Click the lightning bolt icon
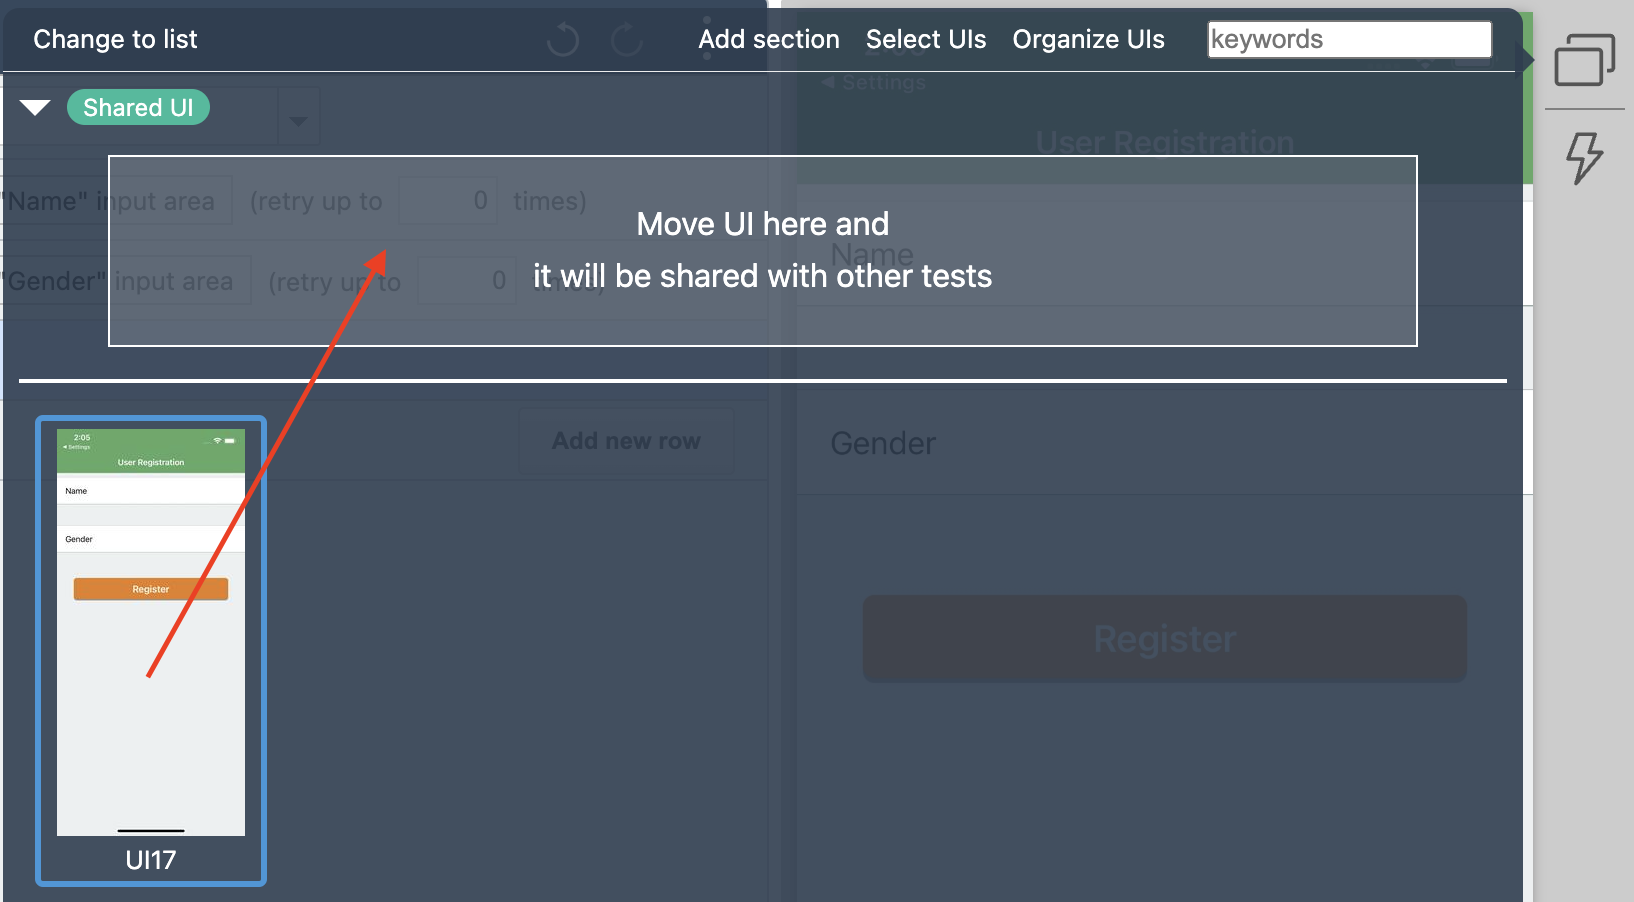Image resolution: width=1634 pixels, height=902 pixels. [x=1584, y=158]
